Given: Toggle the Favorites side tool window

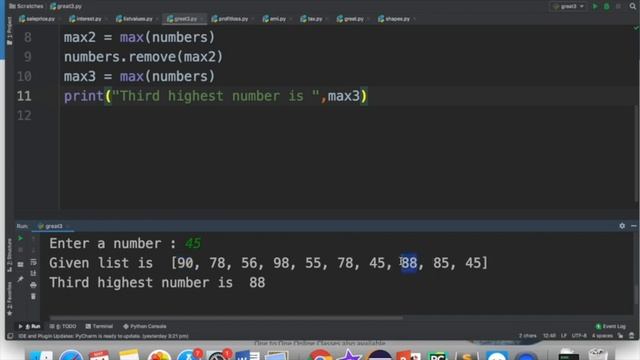Looking at the screenshot, I should click(x=9, y=299).
